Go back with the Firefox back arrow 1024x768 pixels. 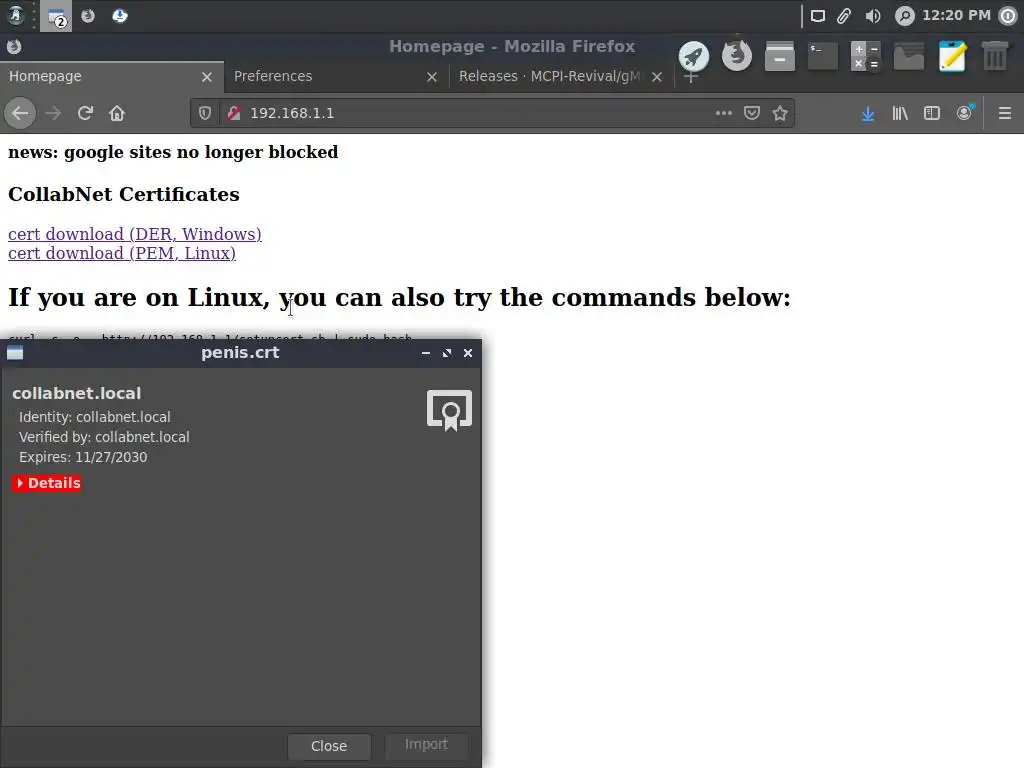coord(20,113)
